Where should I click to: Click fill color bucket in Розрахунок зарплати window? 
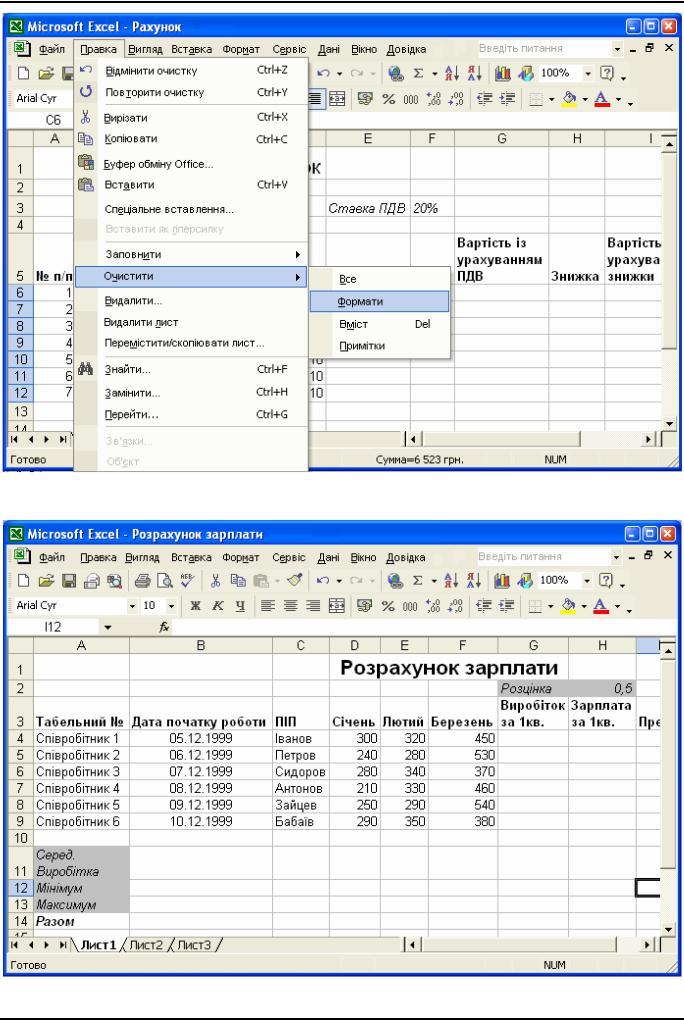pos(569,606)
